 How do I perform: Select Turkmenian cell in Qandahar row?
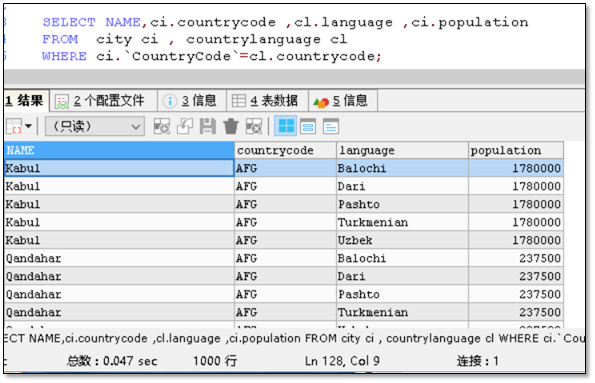click(402, 312)
